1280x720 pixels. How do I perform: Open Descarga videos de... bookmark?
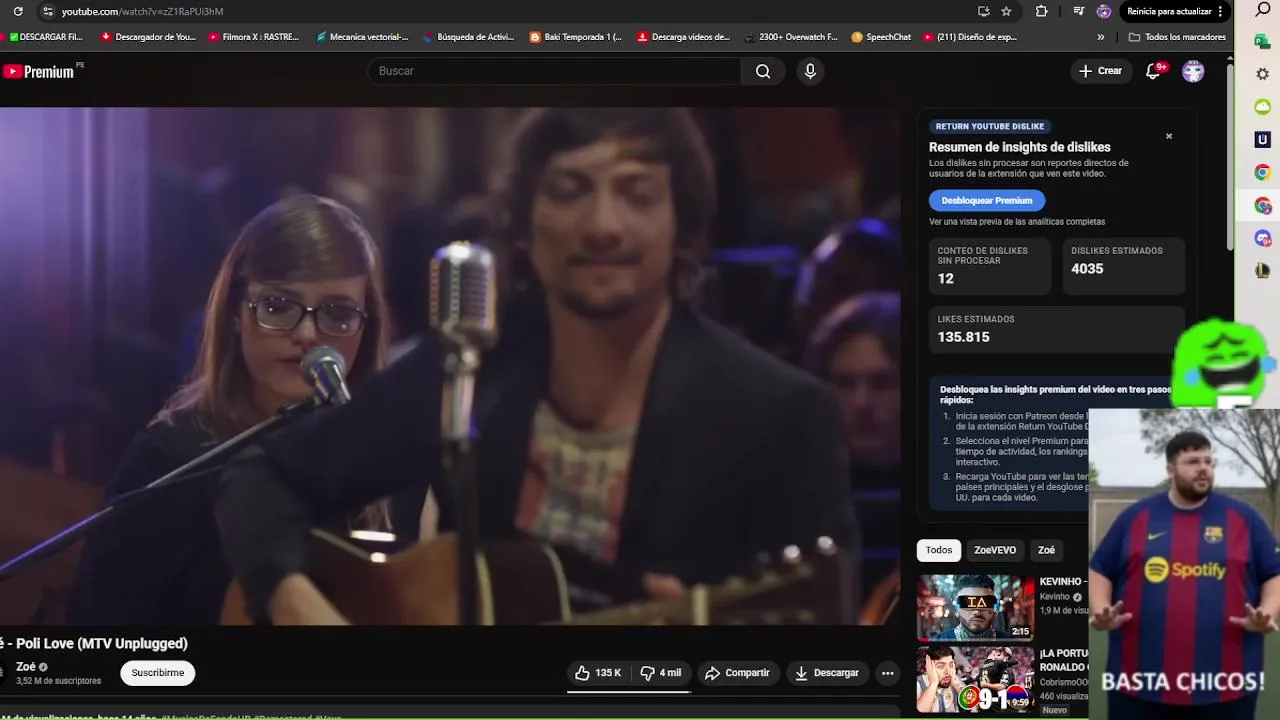[x=683, y=37]
